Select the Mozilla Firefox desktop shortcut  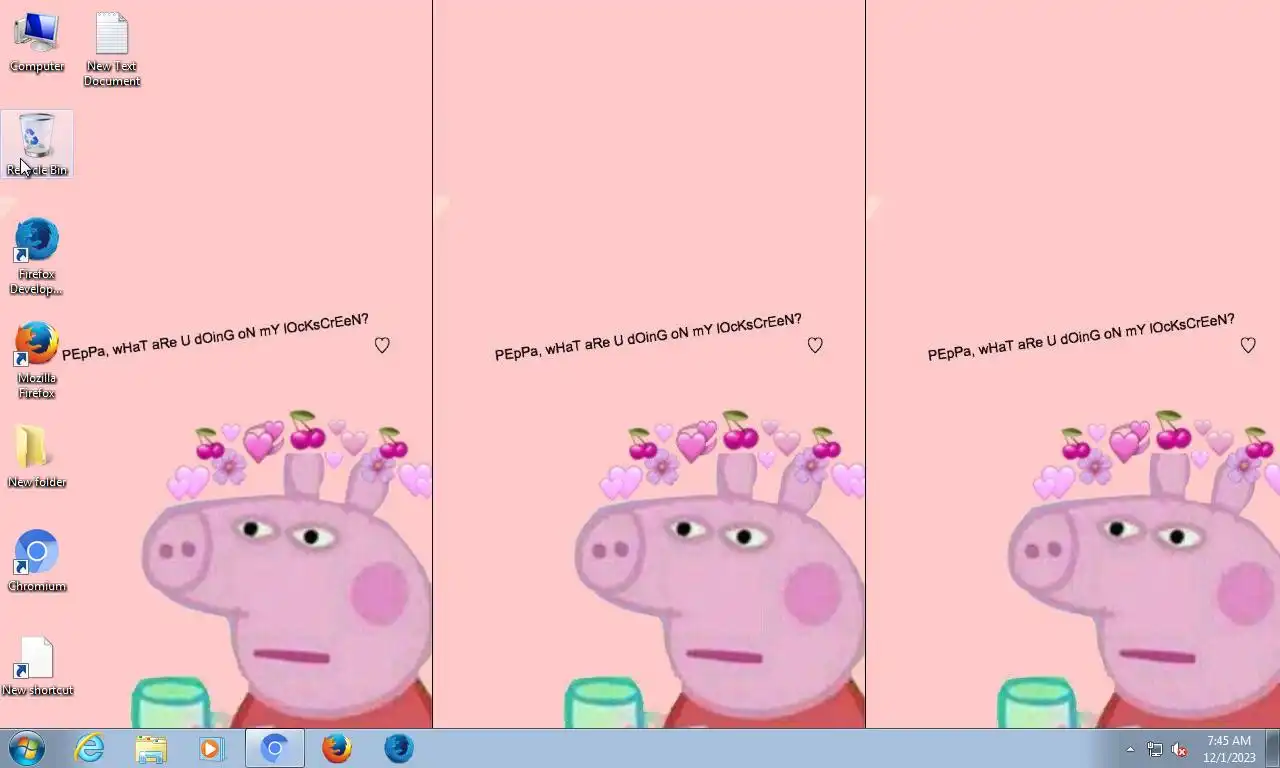pyautogui.click(x=37, y=361)
